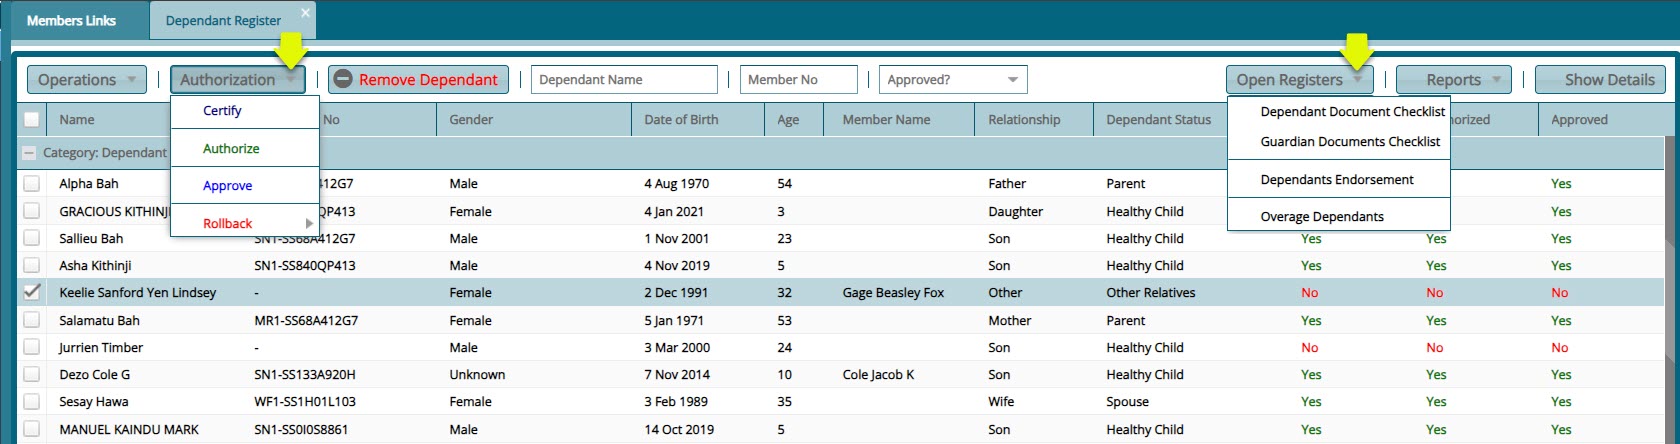Click the red minus Remove Dependant icon

click(343, 80)
